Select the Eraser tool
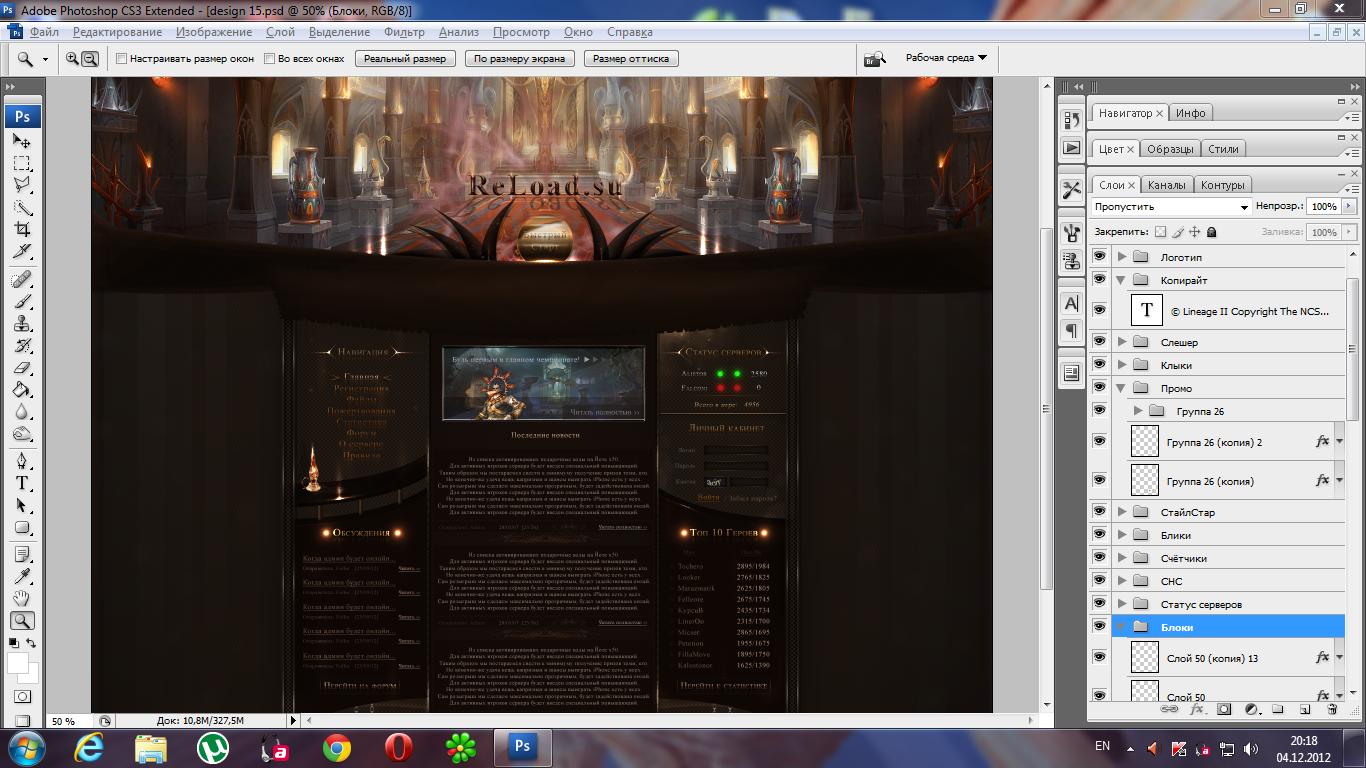The width and height of the screenshot is (1366, 768). point(22,367)
